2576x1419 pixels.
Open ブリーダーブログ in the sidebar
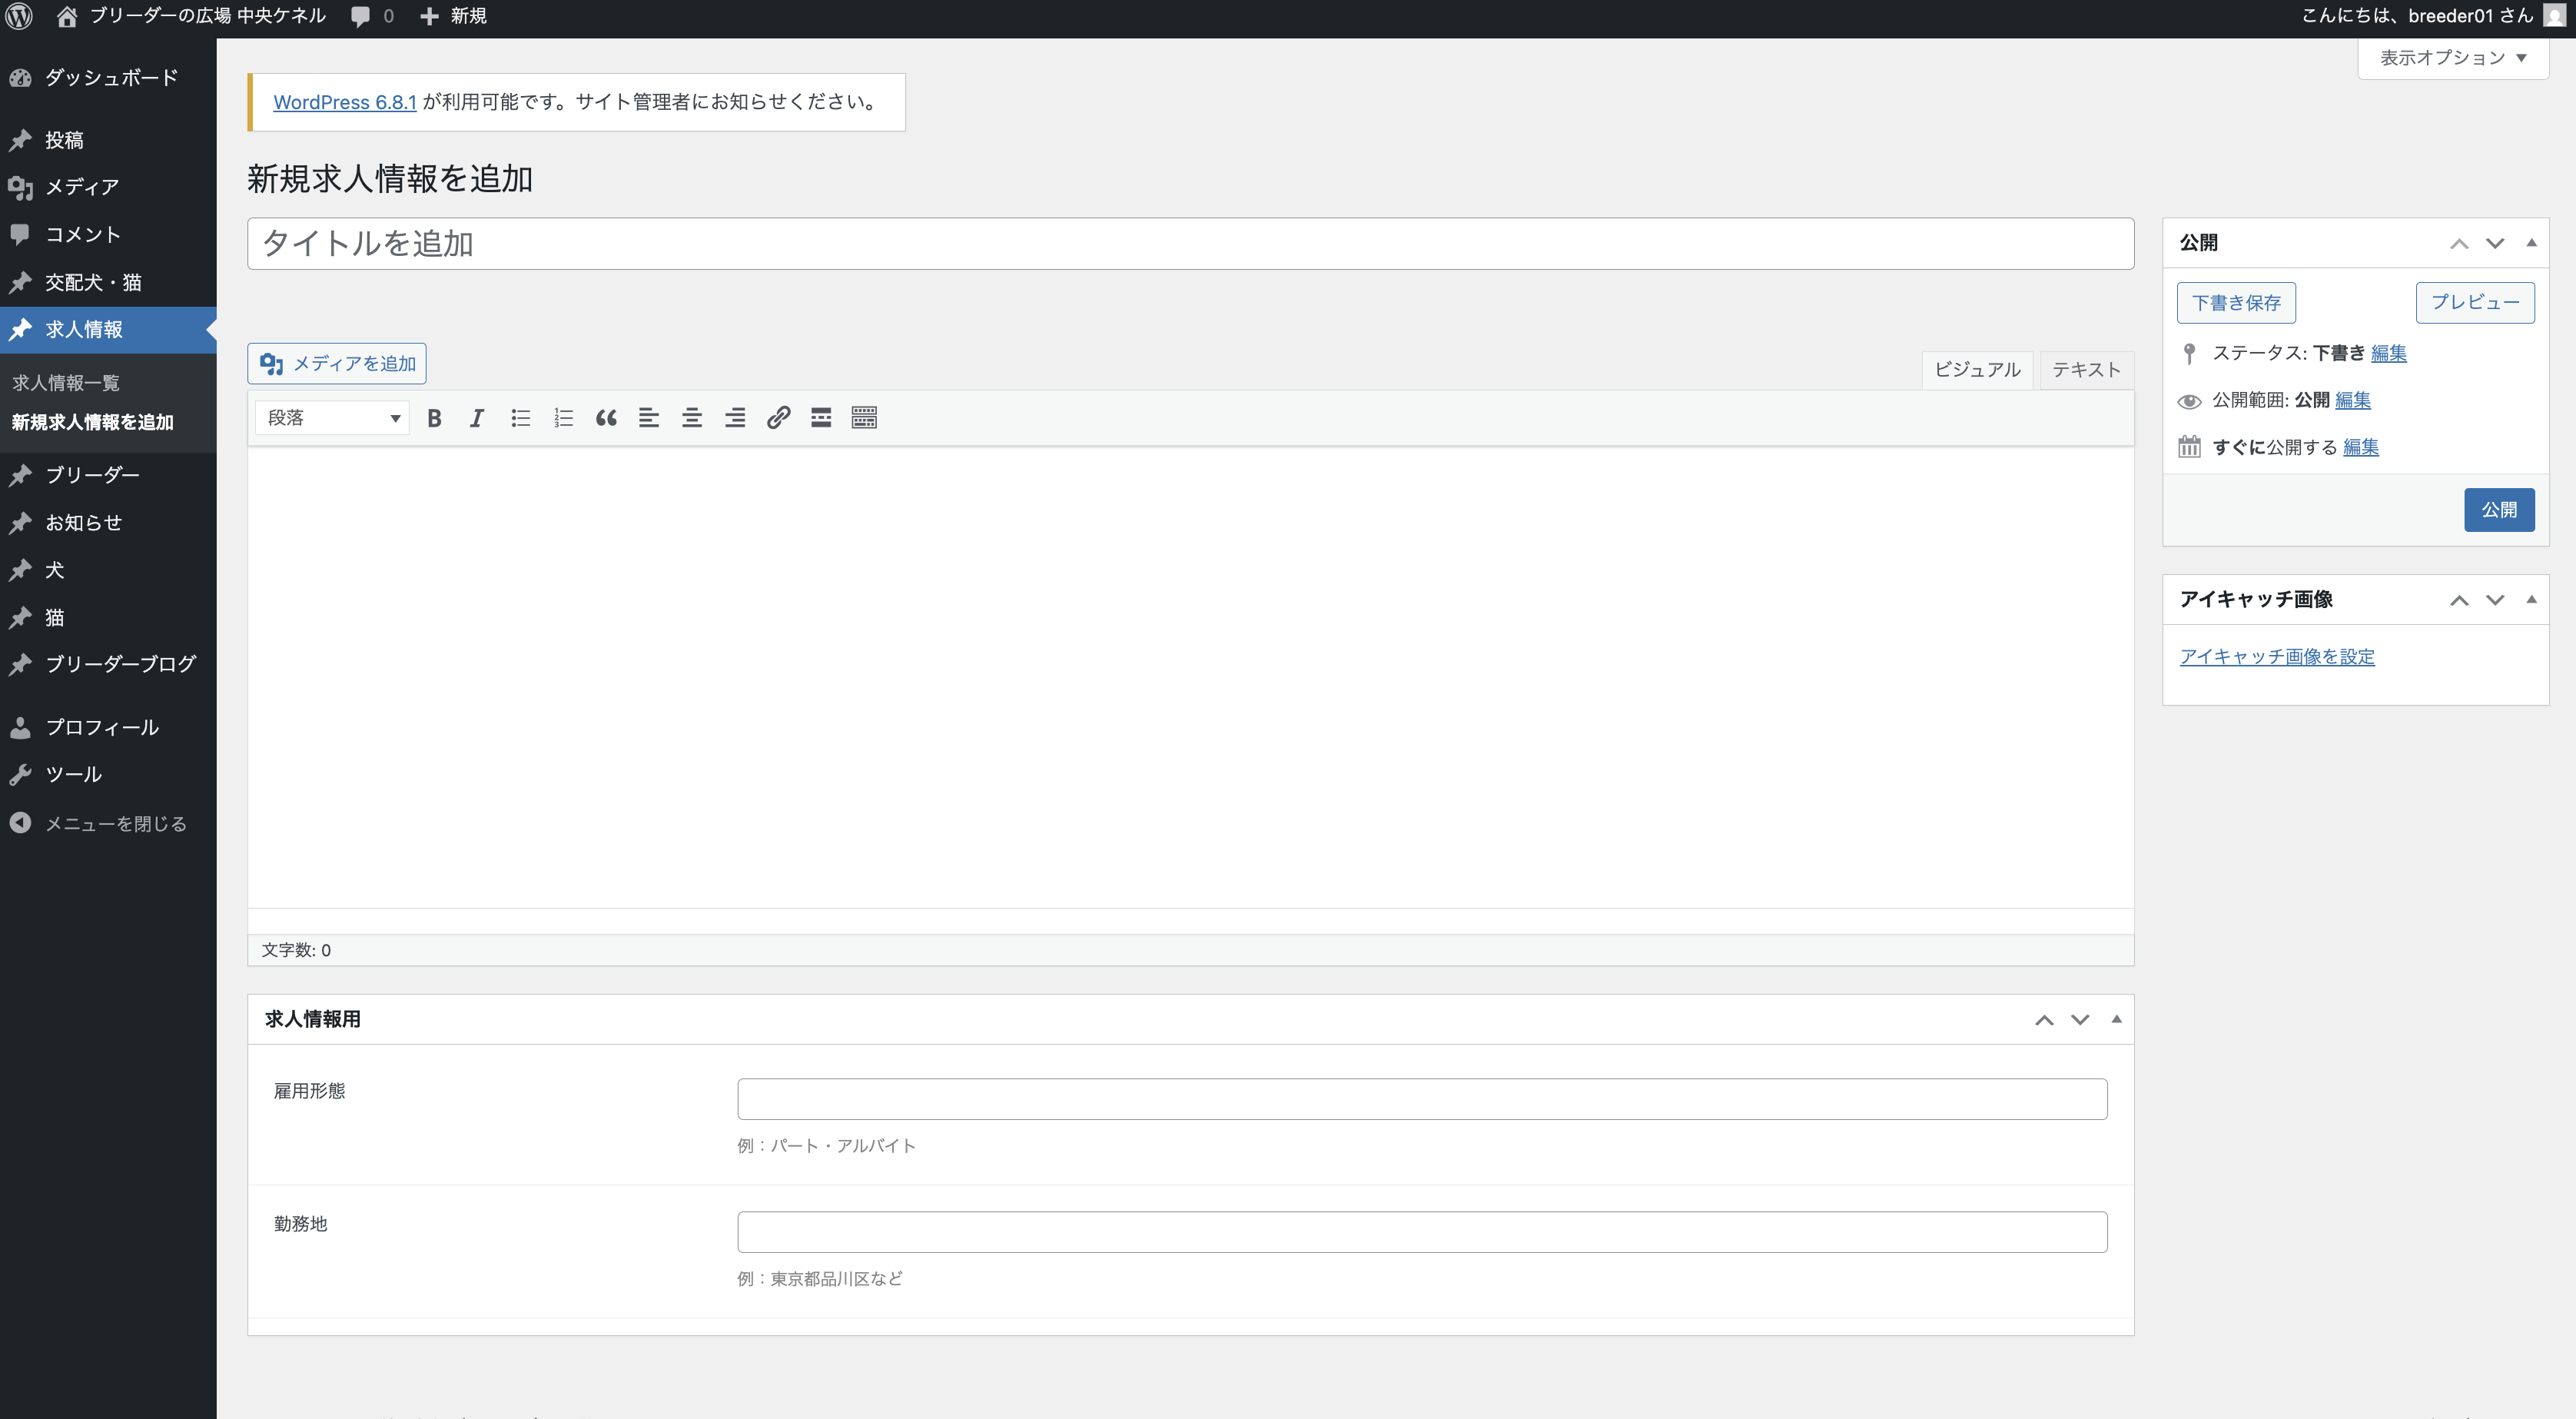pyautogui.click(x=108, y=665)
